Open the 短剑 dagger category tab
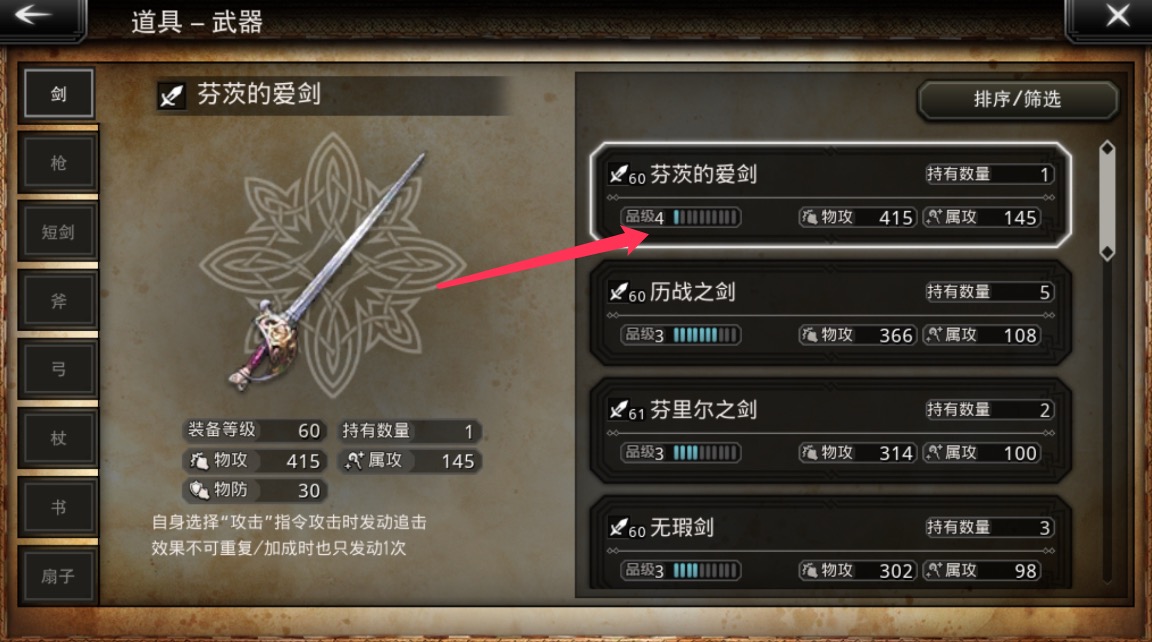Viewport: 1152px width, 642px height. click(x=59, y=231)
